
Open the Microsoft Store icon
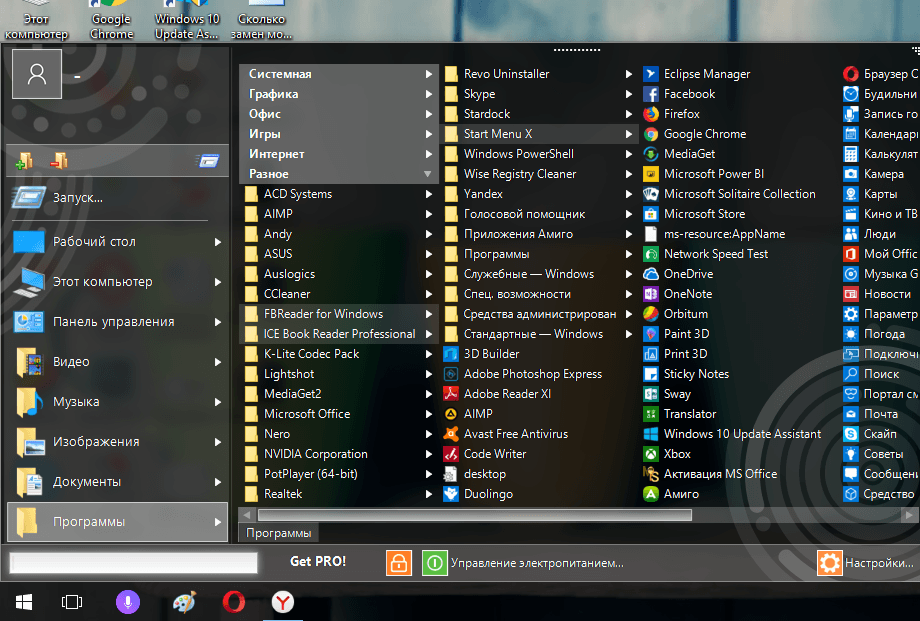pyautogui.click(x=651, y=214)
